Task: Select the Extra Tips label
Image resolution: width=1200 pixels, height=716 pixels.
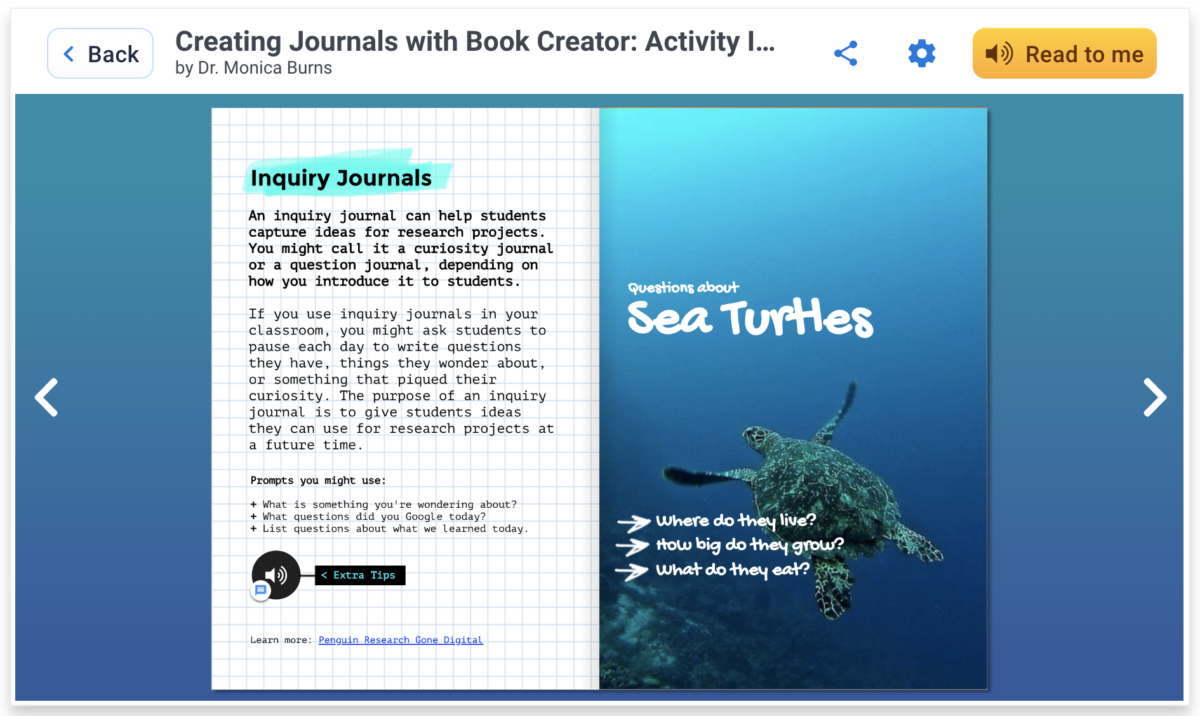Action: pos(359,575)
